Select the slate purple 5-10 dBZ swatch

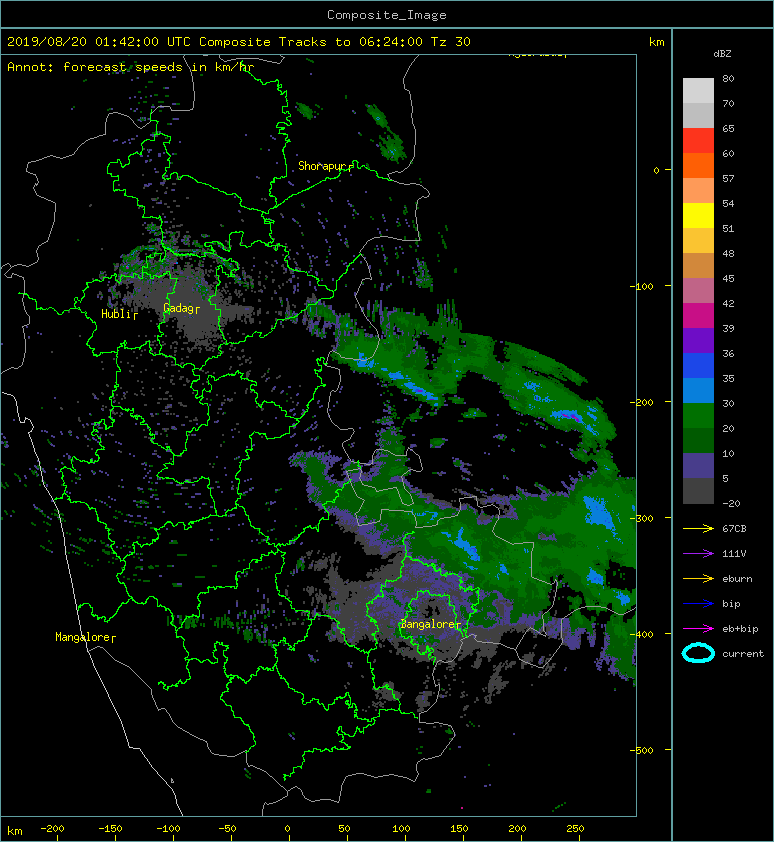(698, 465)
